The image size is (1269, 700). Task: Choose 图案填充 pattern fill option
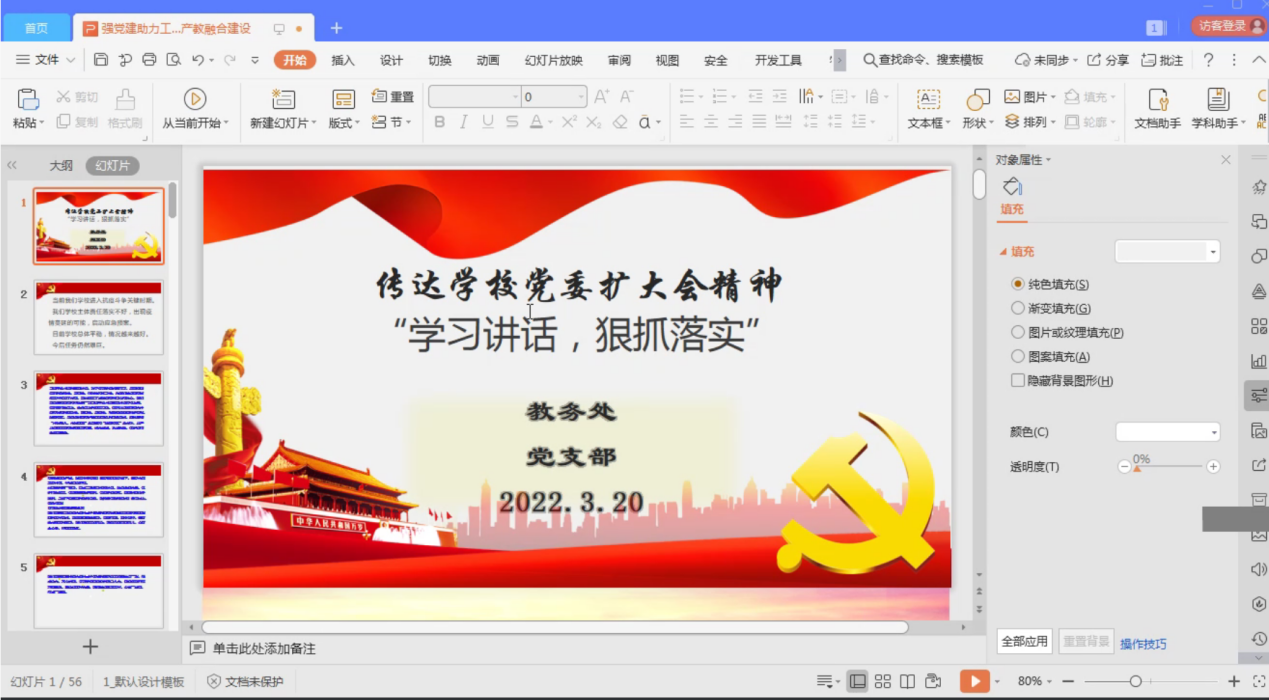point(1018,357)
